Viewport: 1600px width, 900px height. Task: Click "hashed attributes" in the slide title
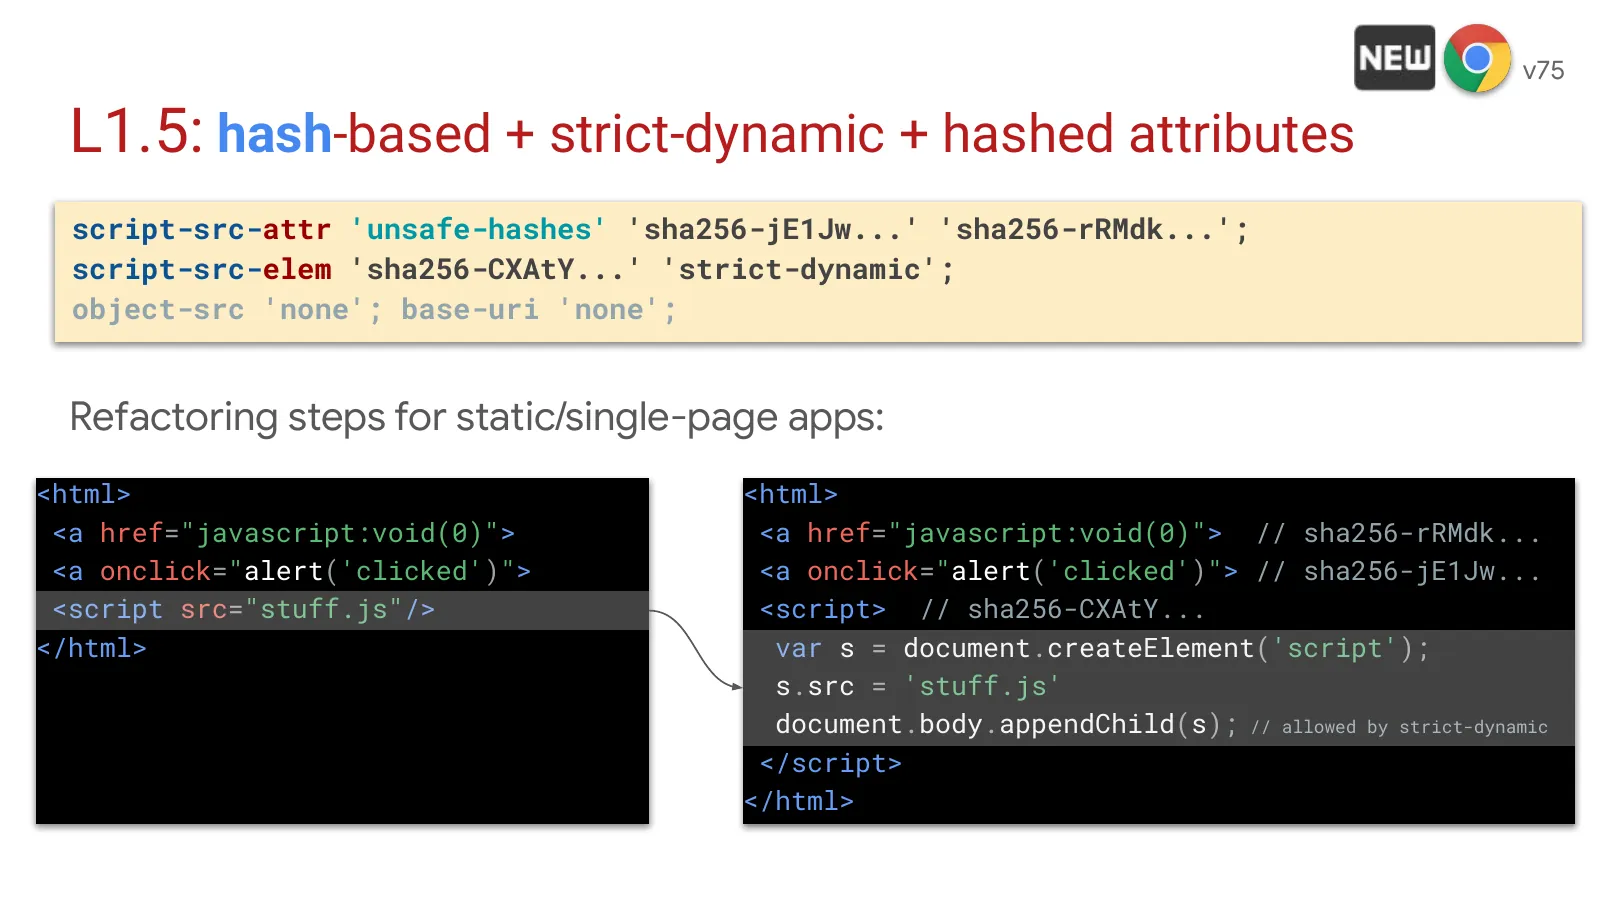tap(1148, 133)
